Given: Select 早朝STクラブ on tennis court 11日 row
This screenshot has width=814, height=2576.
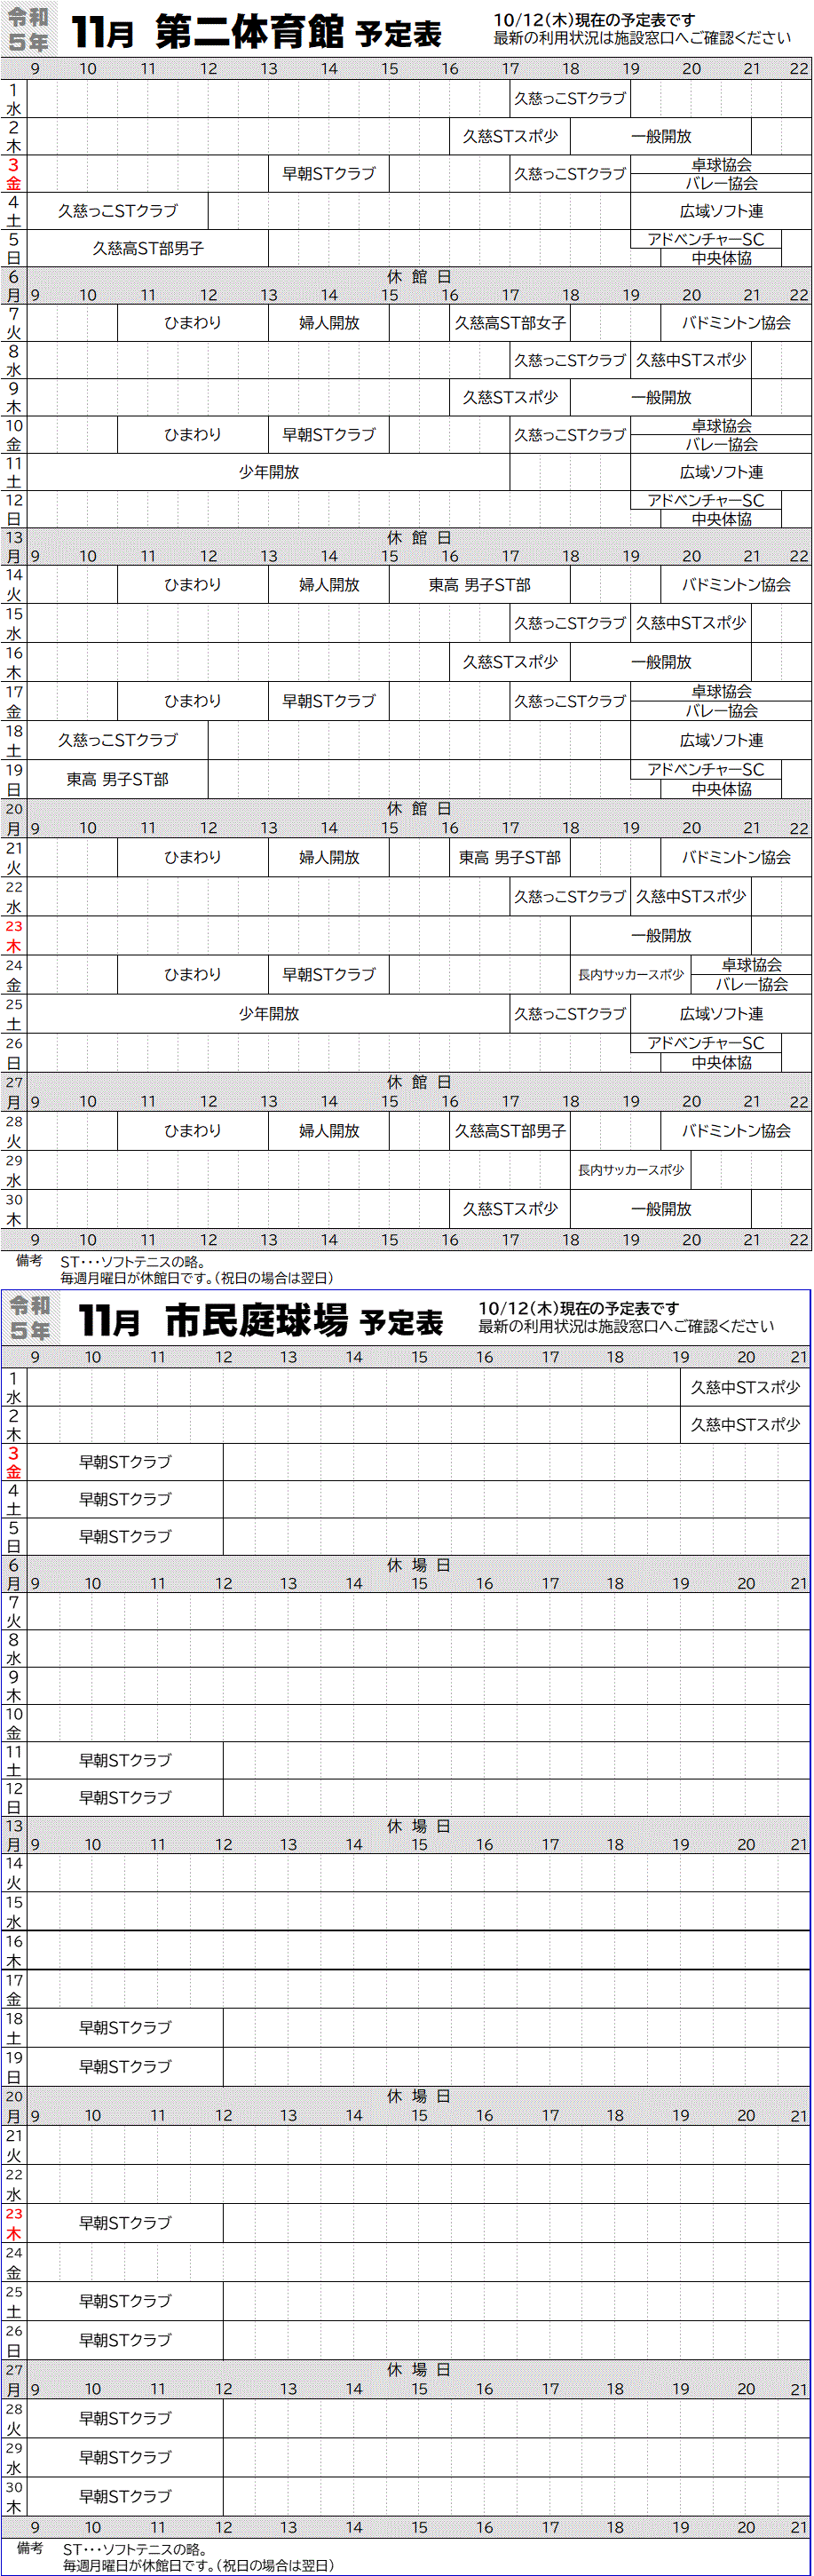Looking at the screenshot, I should click(126, 1760).
